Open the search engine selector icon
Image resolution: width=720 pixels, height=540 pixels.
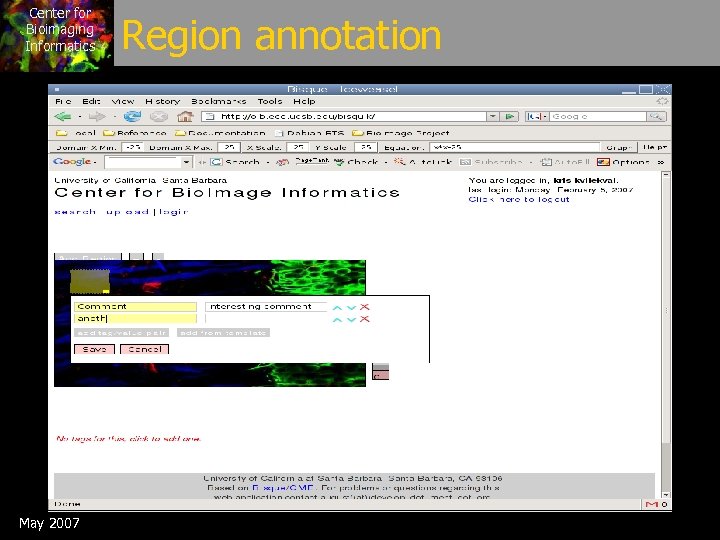(536, 117)
